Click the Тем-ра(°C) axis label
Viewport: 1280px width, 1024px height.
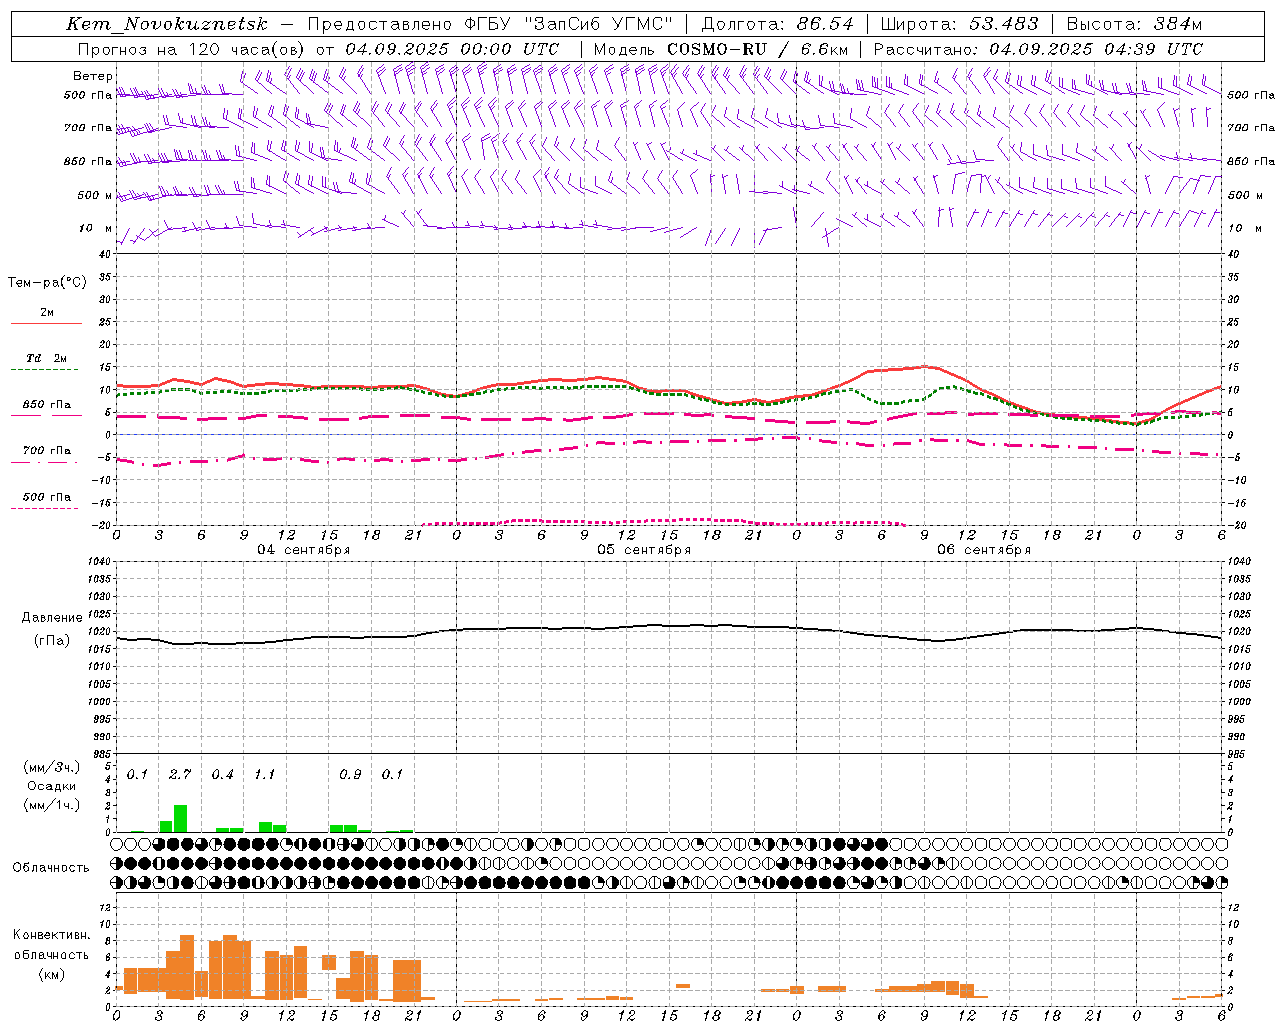click(x=47, y=283)
